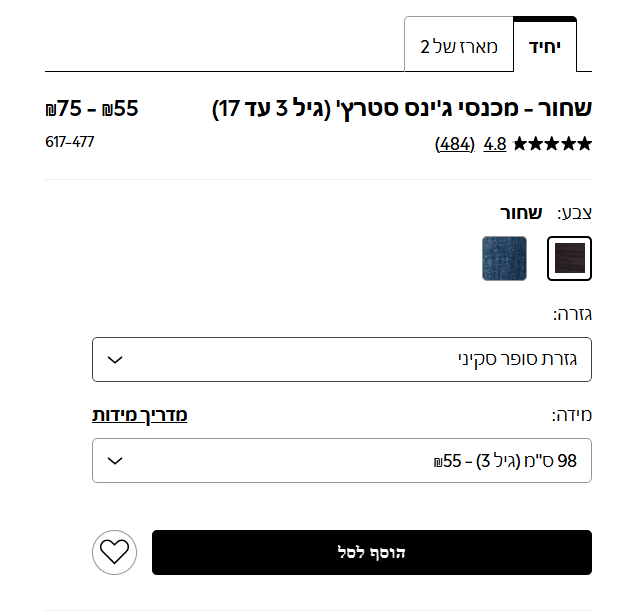Open the size dropdown showing 98 ס"מ
644x615 pixels.
tap(342, 461)
